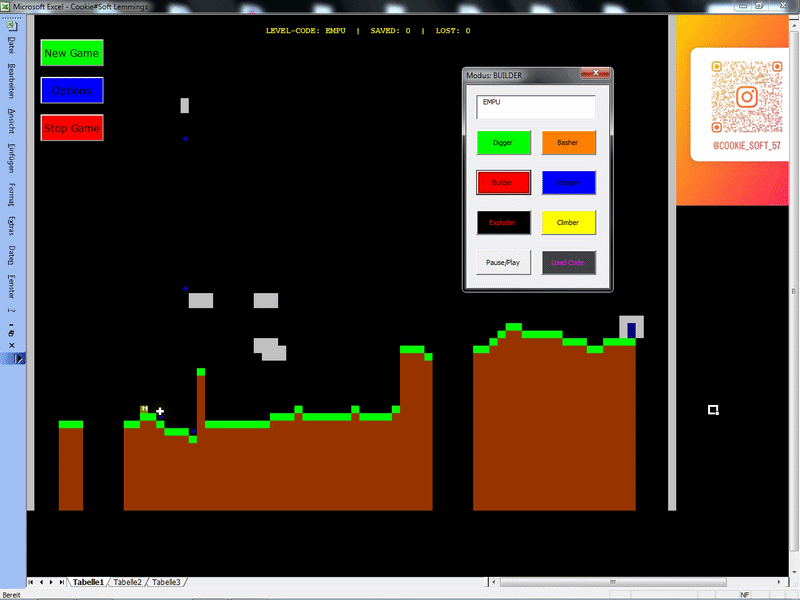Switch to the Tabelle2 sheet tab
800x600 pixels.
pos(127,582)
